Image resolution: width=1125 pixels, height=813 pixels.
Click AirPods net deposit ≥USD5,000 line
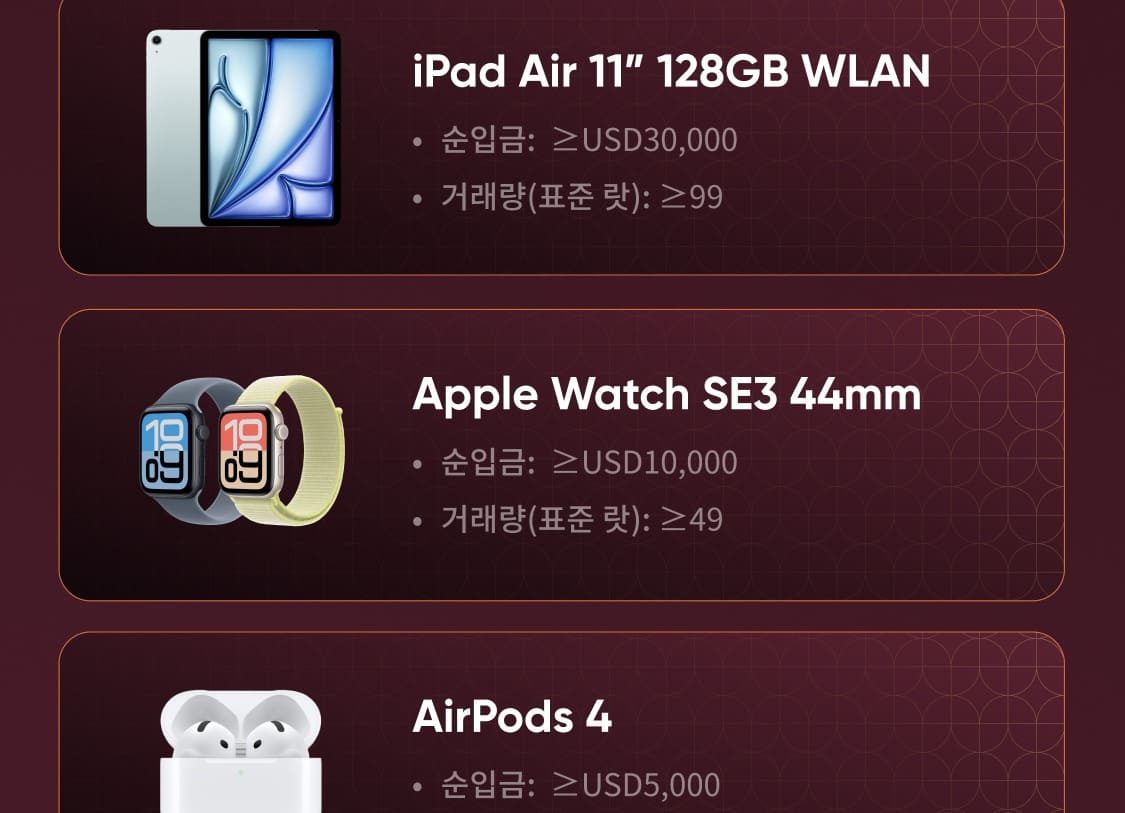[567, 784]
